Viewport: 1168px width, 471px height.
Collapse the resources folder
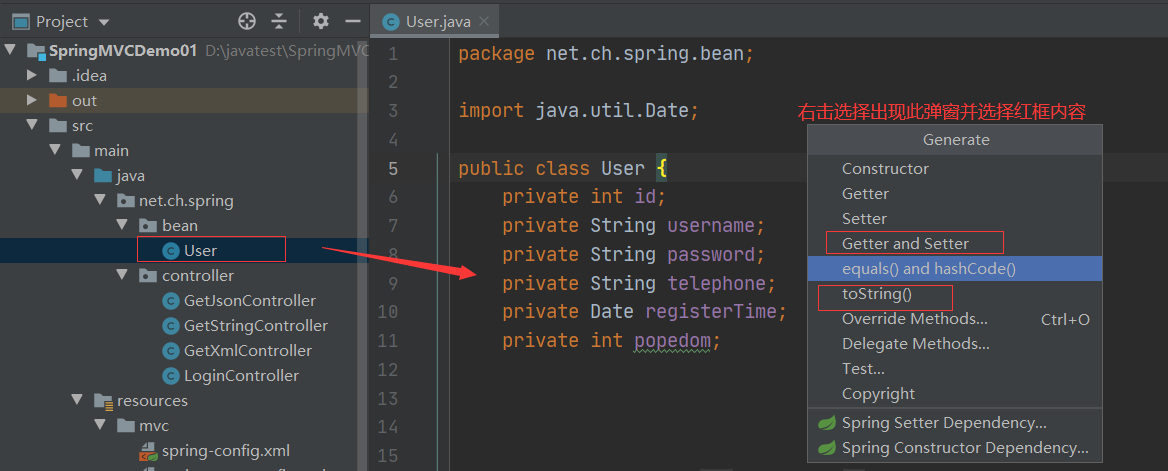coord(77,400)
